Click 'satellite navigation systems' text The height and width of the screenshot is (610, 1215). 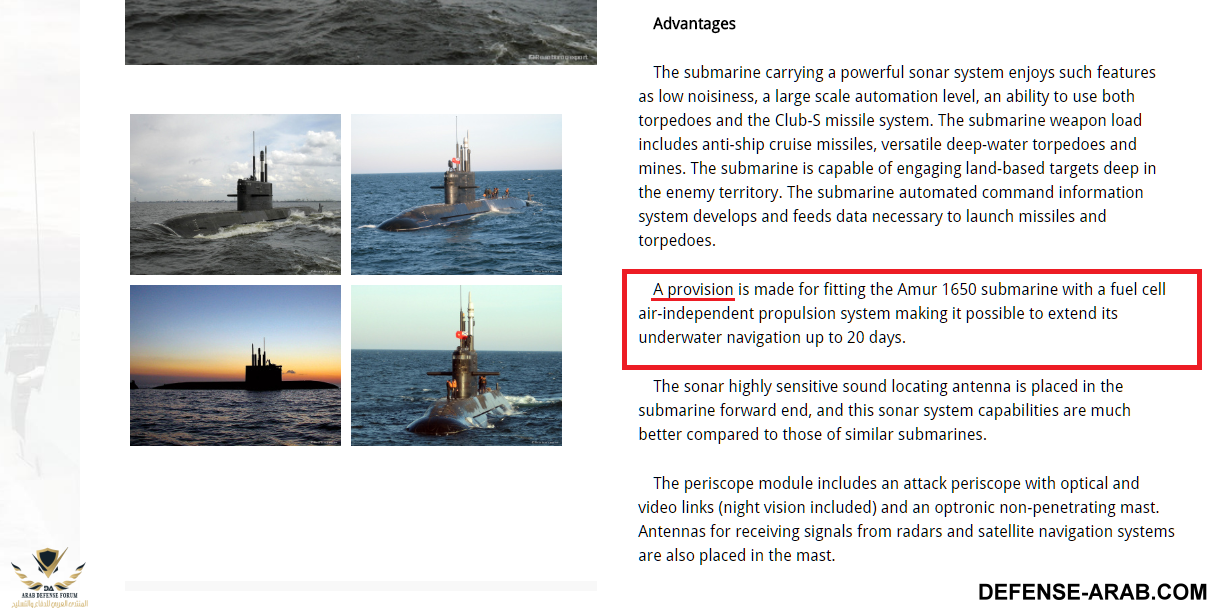click(1070, 531)
